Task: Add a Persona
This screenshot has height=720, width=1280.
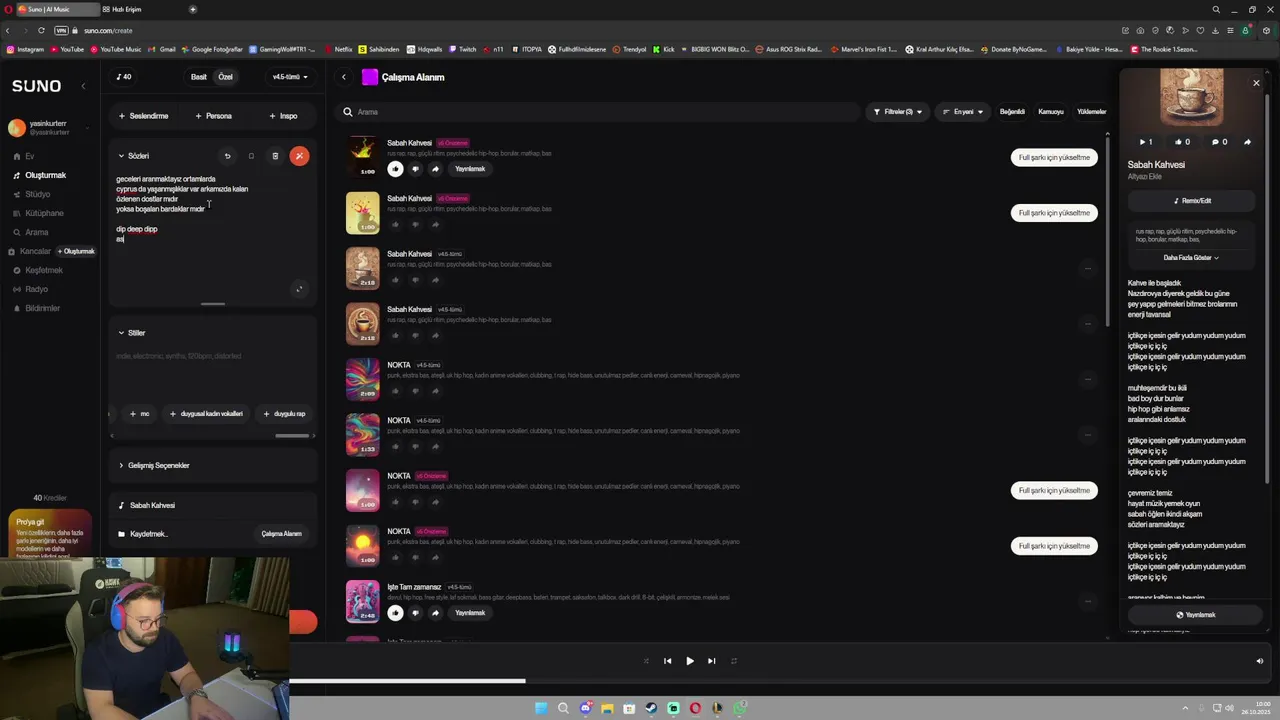Action: point(214,116)
